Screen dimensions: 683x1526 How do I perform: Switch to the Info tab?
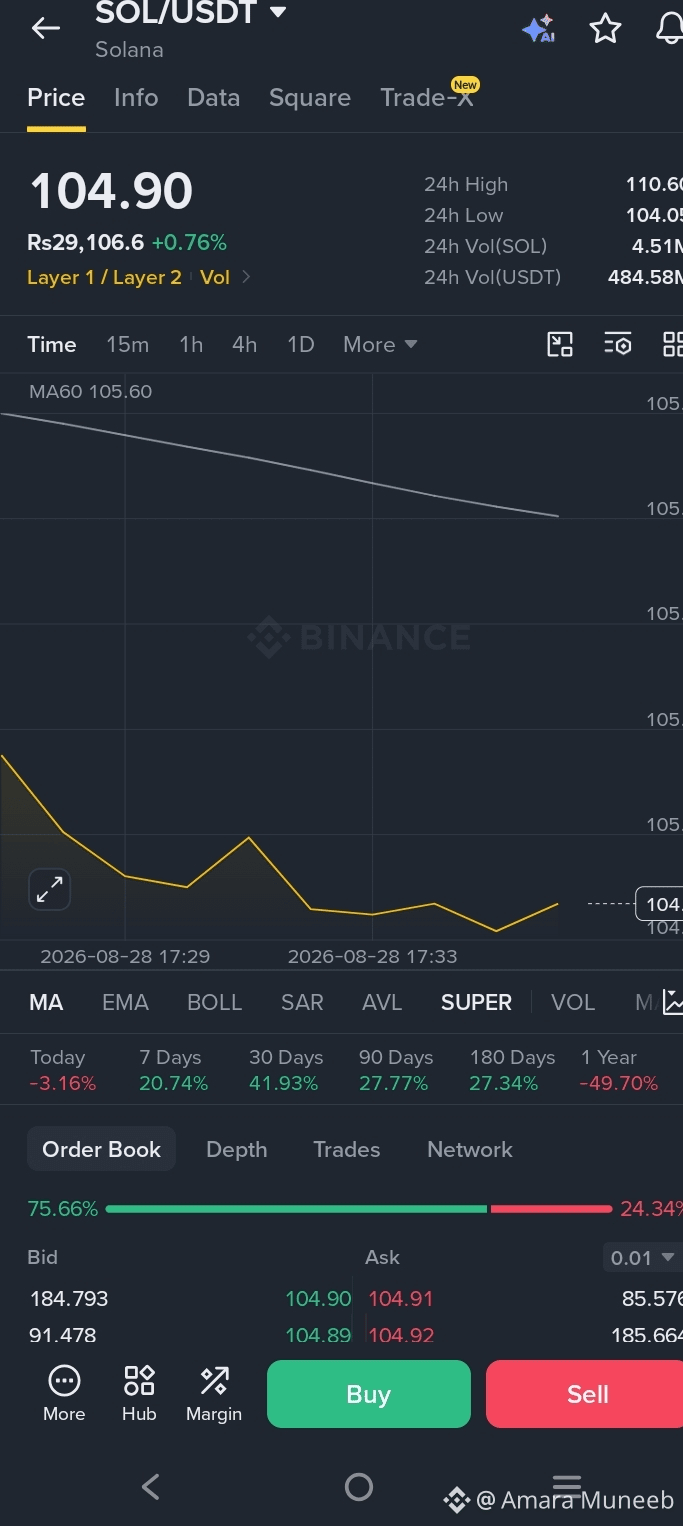click(x=136, y=98)
